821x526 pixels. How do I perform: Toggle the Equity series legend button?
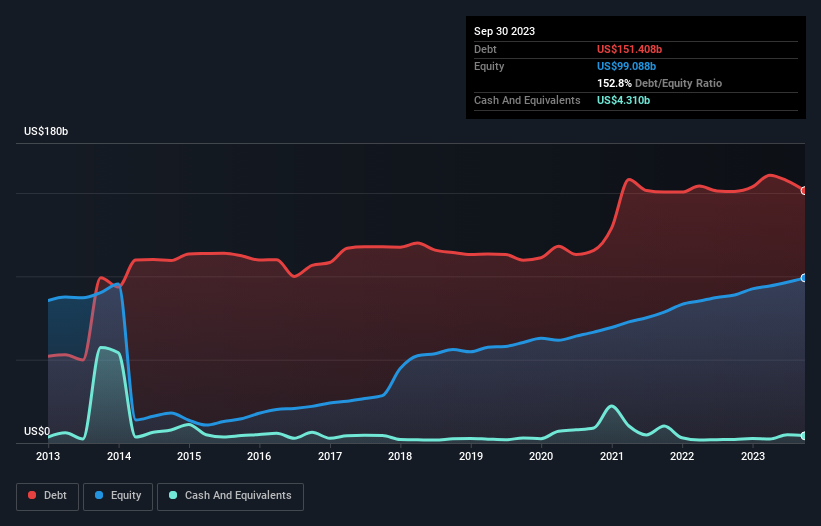(118, 496)
